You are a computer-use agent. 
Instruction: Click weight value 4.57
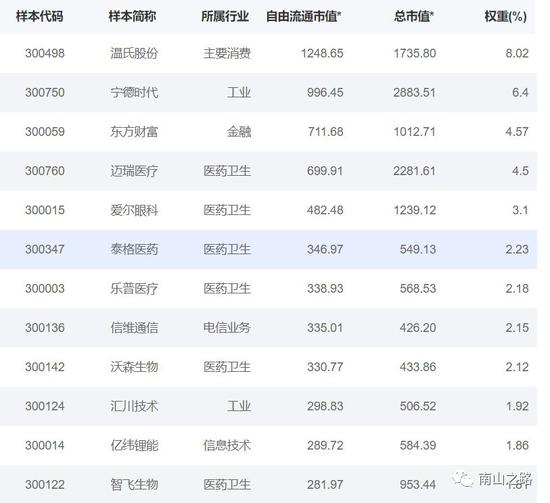click(x=517, y=132)
